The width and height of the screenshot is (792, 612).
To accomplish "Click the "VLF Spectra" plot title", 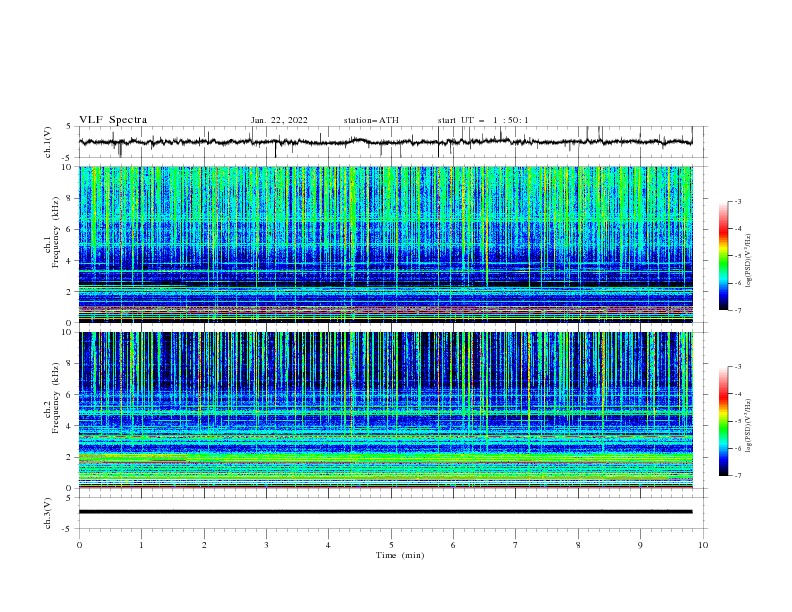I will tap(113, 120).
